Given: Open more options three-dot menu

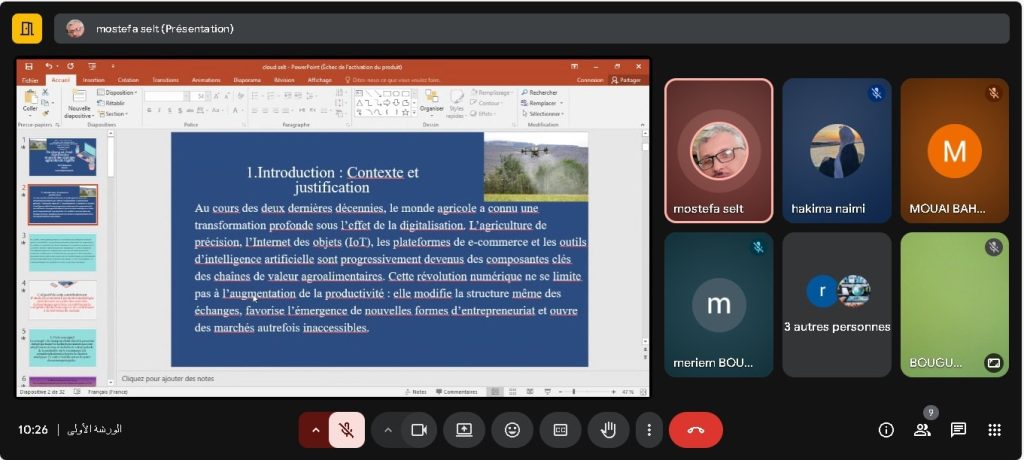Looking at the screenshot, I should 649,430.
